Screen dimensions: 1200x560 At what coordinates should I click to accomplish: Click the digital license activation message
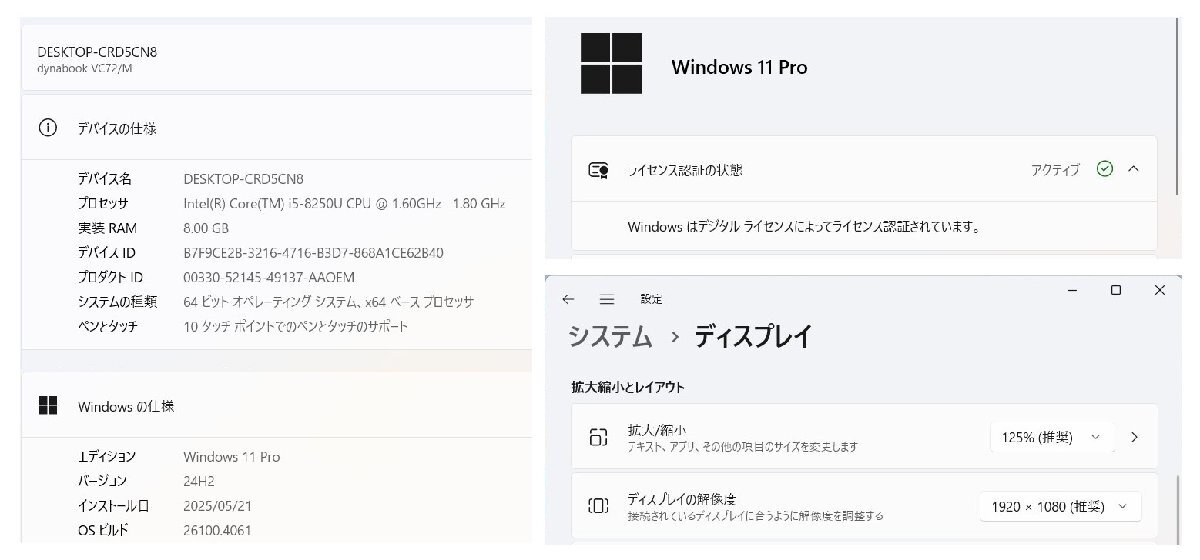(x=803, y=227)
